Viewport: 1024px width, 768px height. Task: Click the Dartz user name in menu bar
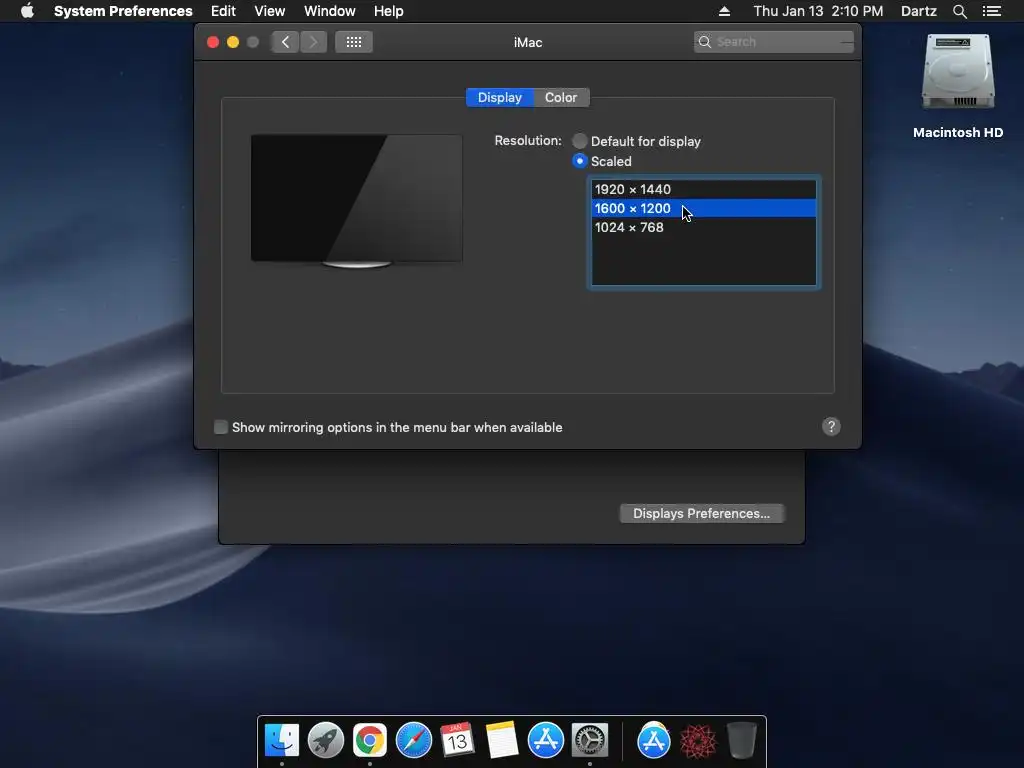pos(918,11)
